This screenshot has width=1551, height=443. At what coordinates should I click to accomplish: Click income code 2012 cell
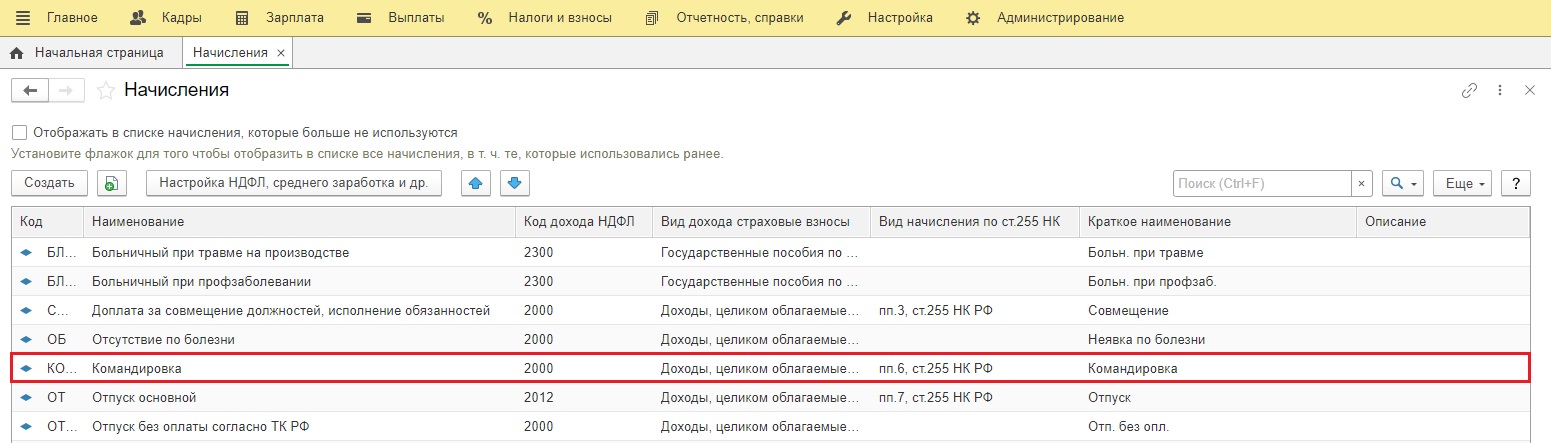584,397
